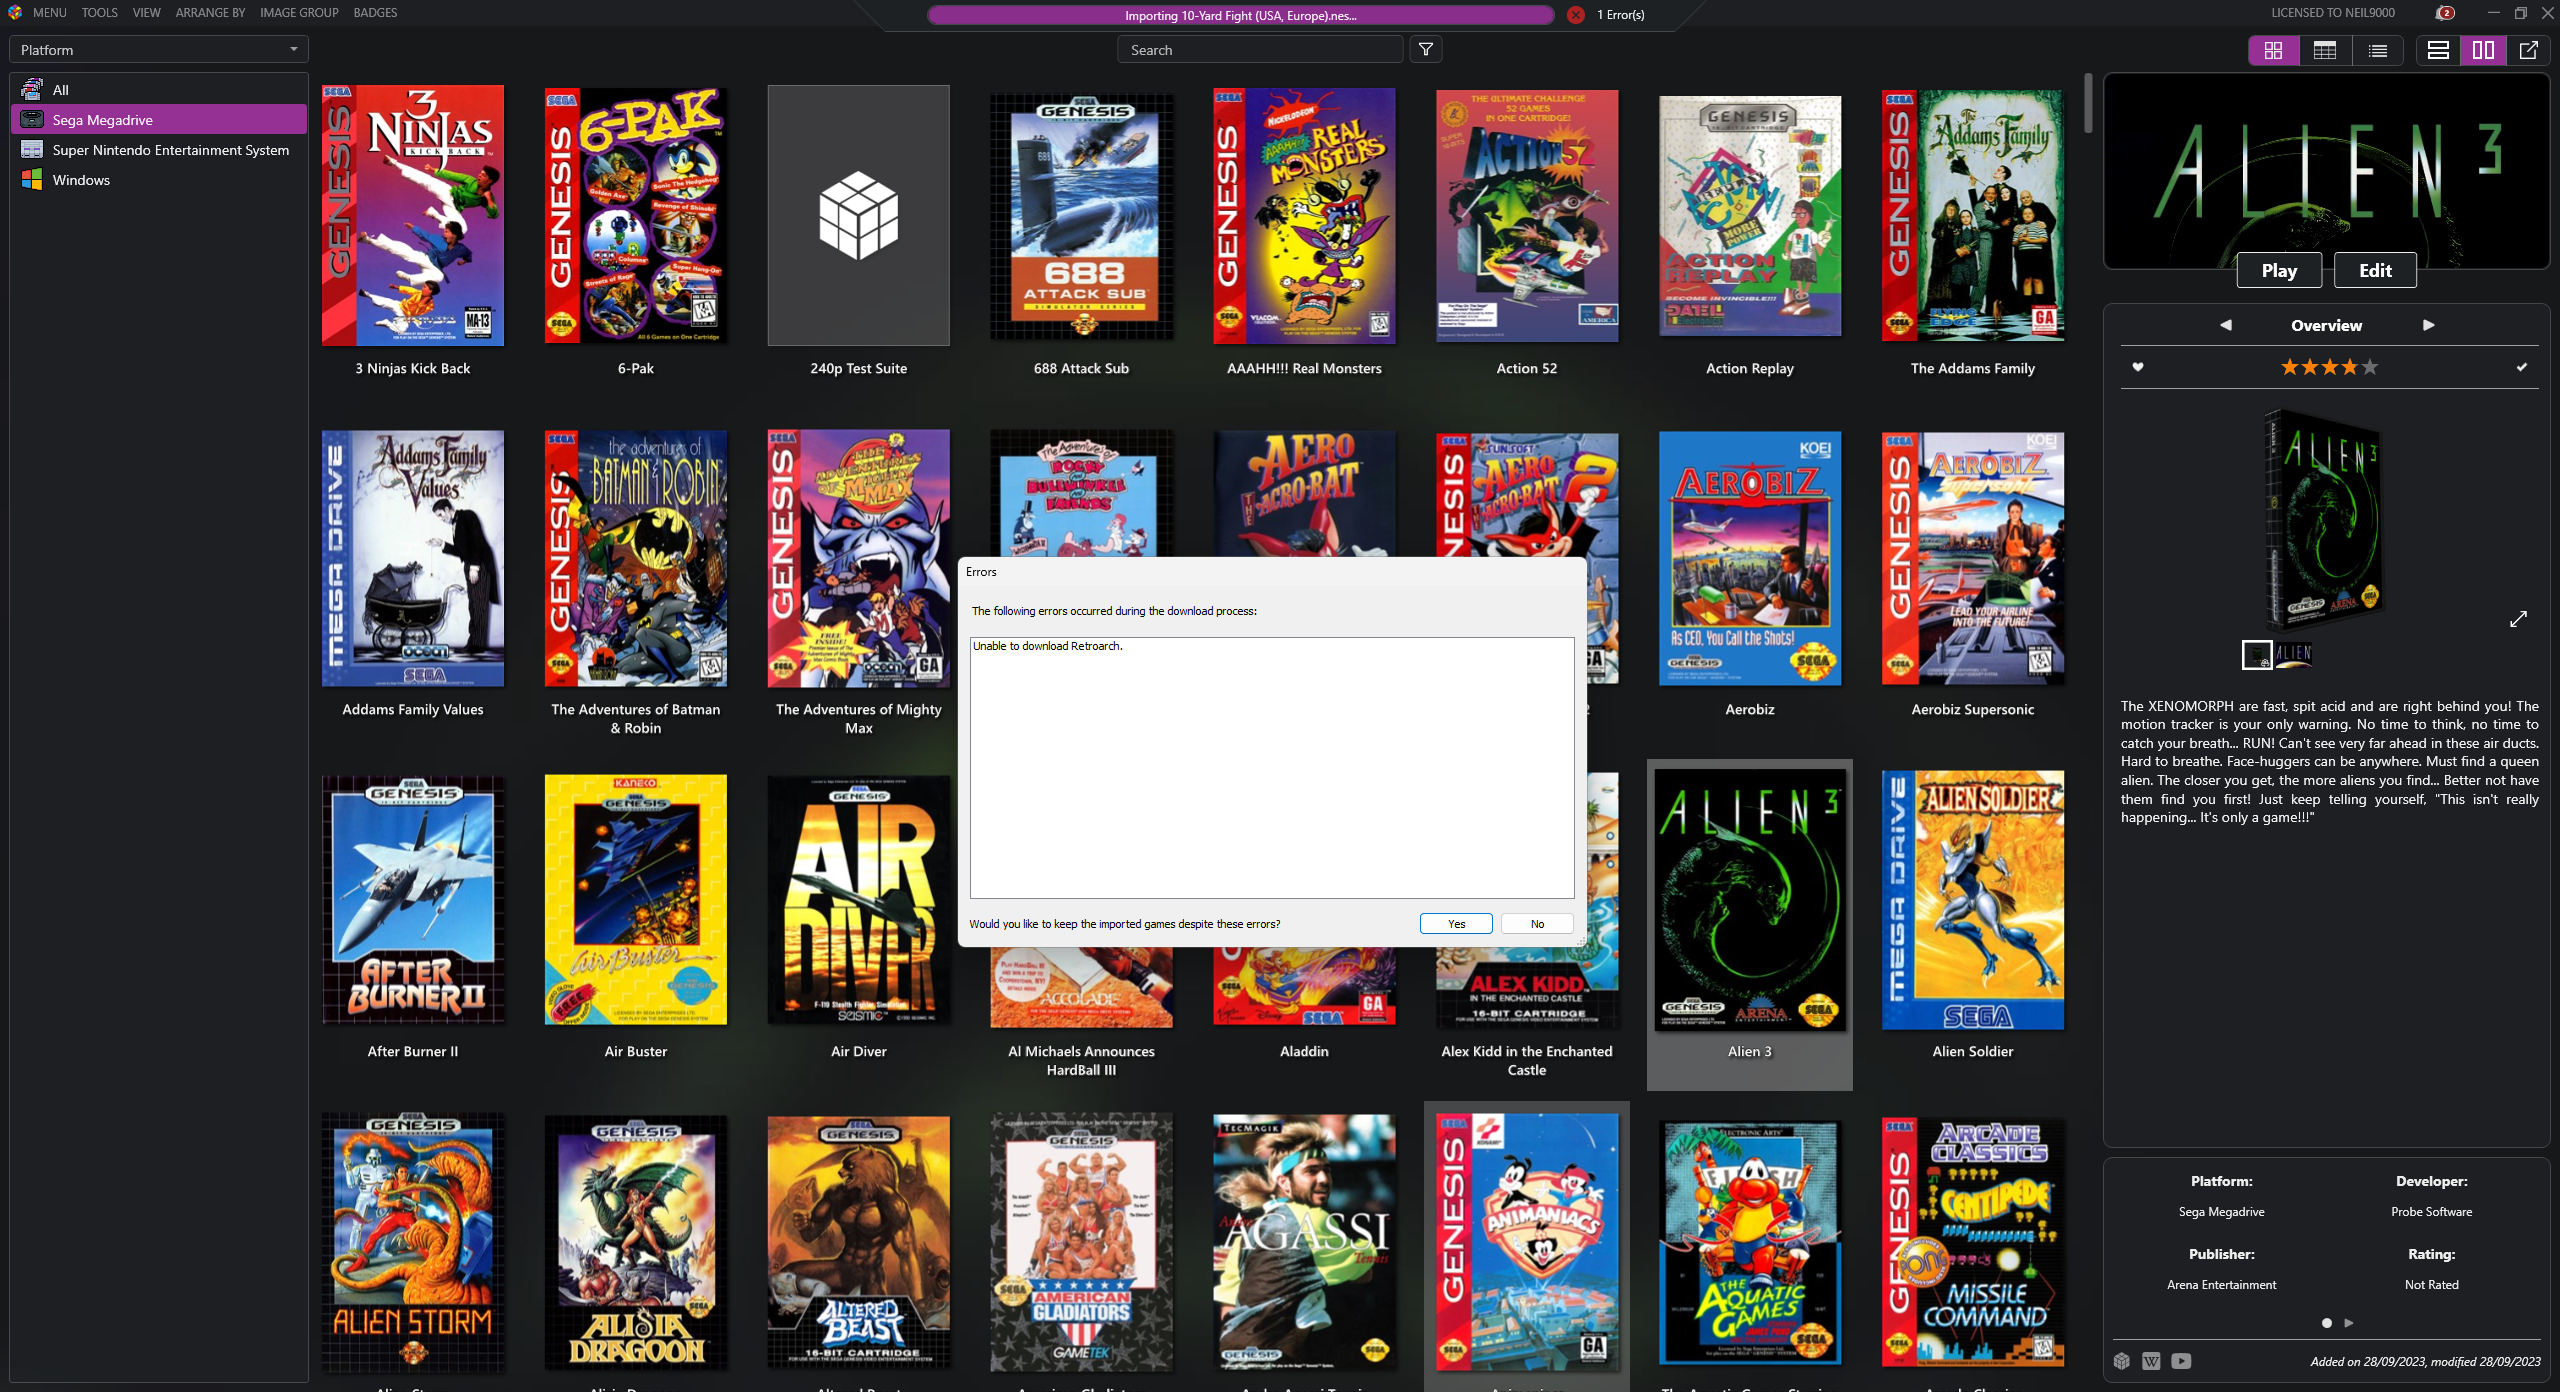The image size is (2560, 1392).
Task: Click the Sega Megadrive platform icon in the sidebar
Action: (x=32, y=120)
